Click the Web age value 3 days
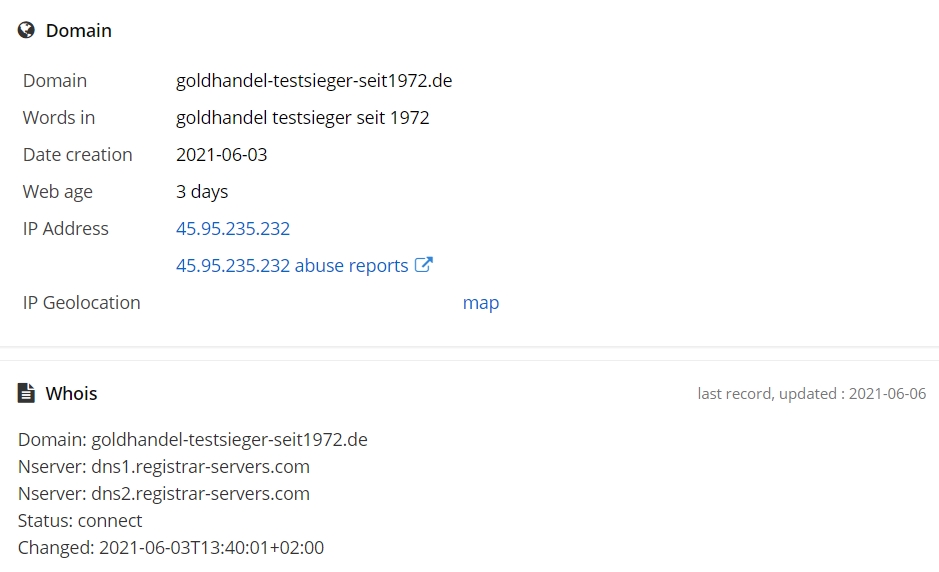Viewport: 939px width, 572px height. pos(202,192)
